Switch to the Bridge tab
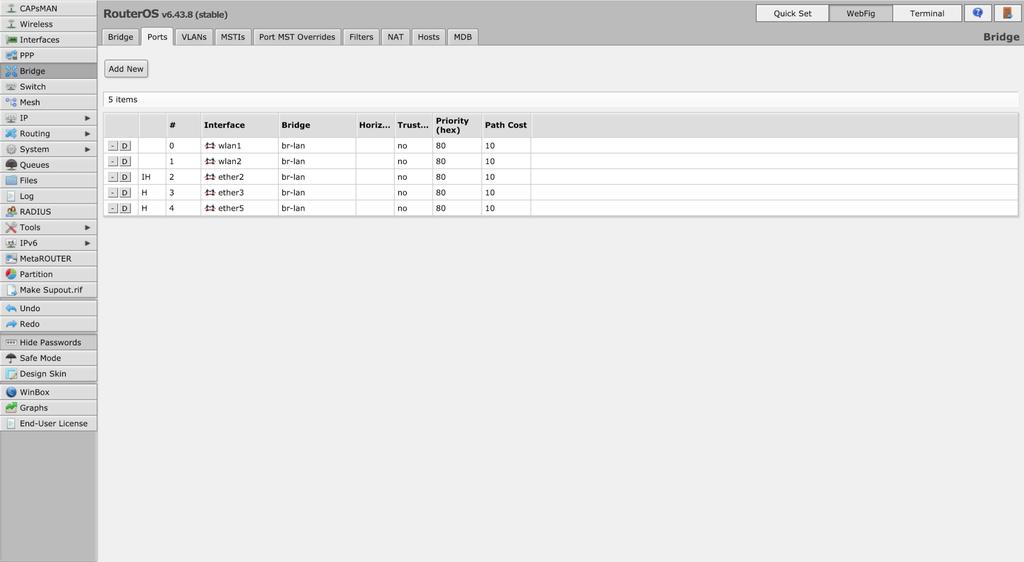The height and width of the screenshot is (562, 1024). 120,37
